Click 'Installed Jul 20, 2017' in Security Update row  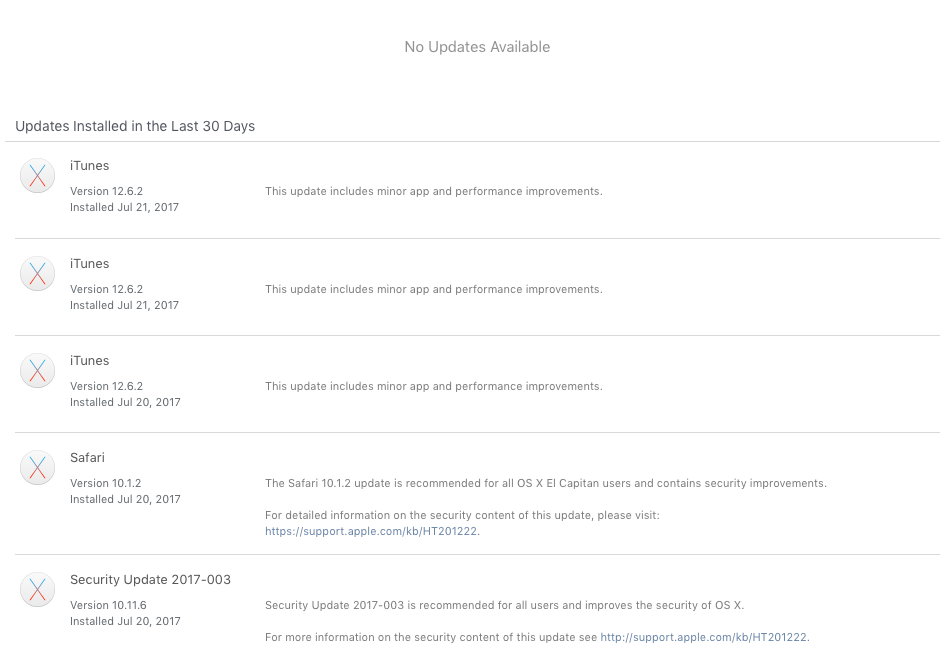pos(125,622)
